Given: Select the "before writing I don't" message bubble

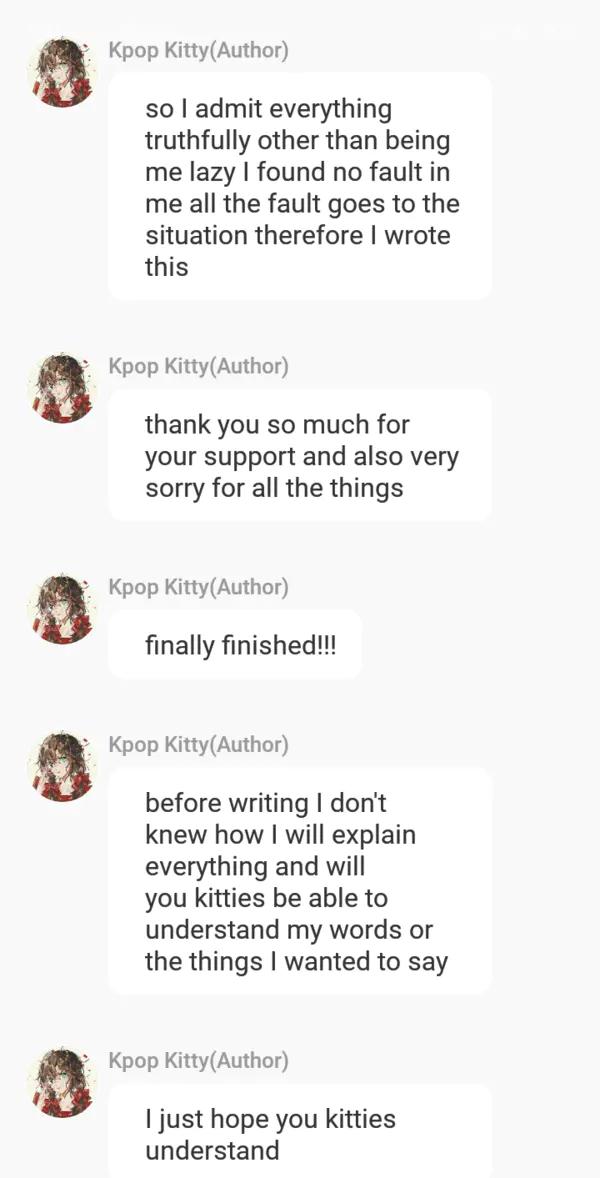Looking at the screenshot, I should (x=300, y=881).
